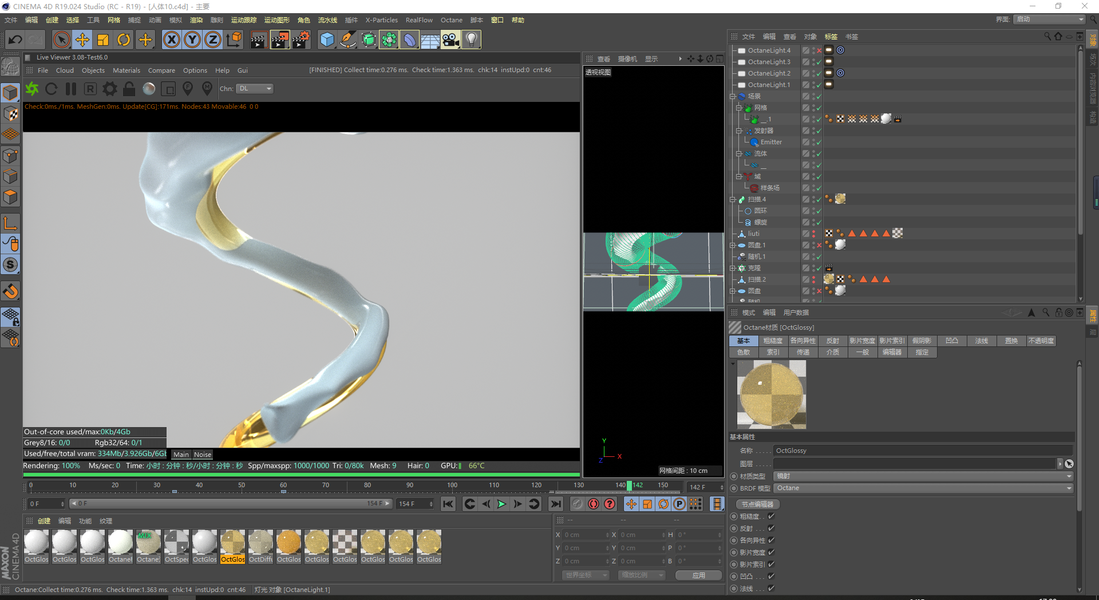The image size is (1099, 600).
Task: Restart the Live Viewer render
Action: coord(51,88)
